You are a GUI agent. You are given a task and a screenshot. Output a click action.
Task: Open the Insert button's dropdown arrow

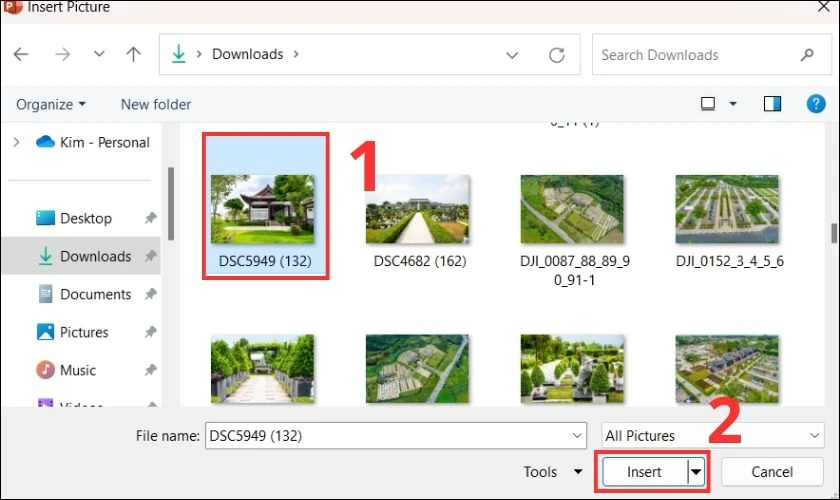pos(696,472)
